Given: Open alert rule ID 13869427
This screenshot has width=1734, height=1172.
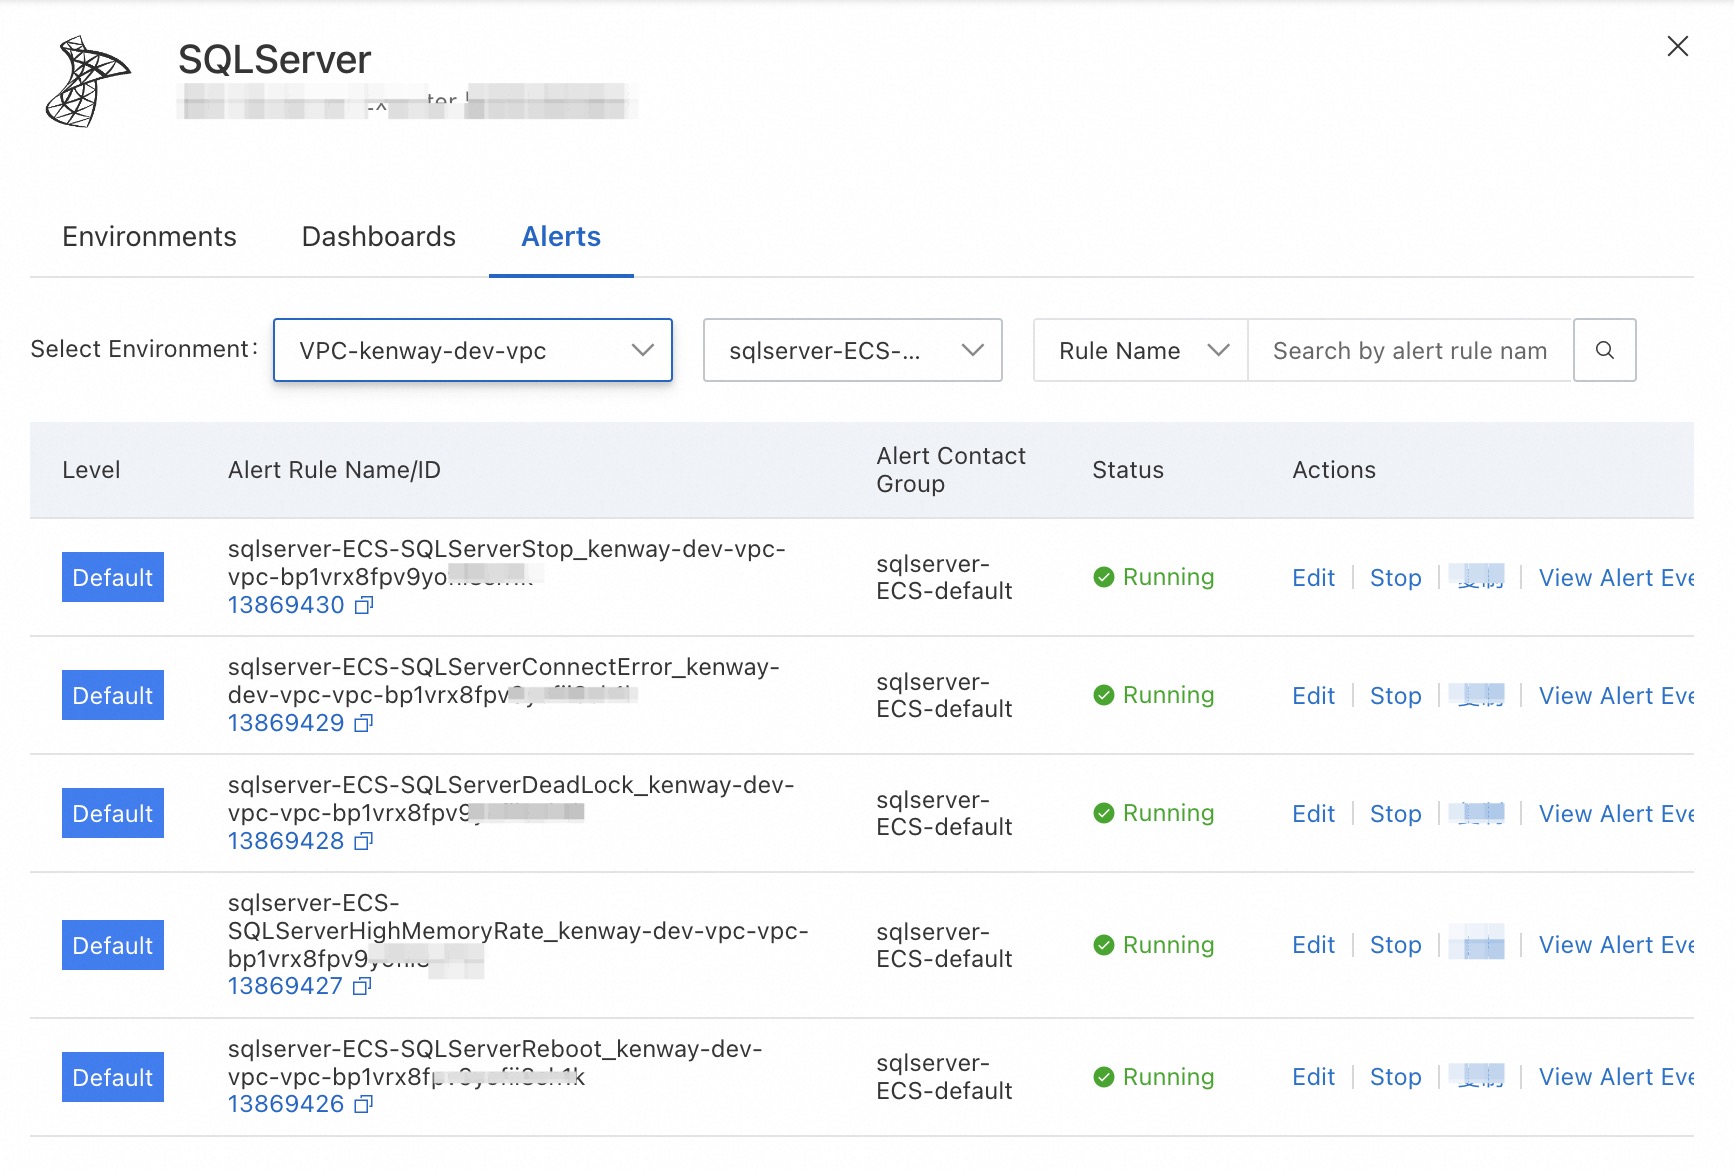Looking at the screenshot, I should point(285,986).
